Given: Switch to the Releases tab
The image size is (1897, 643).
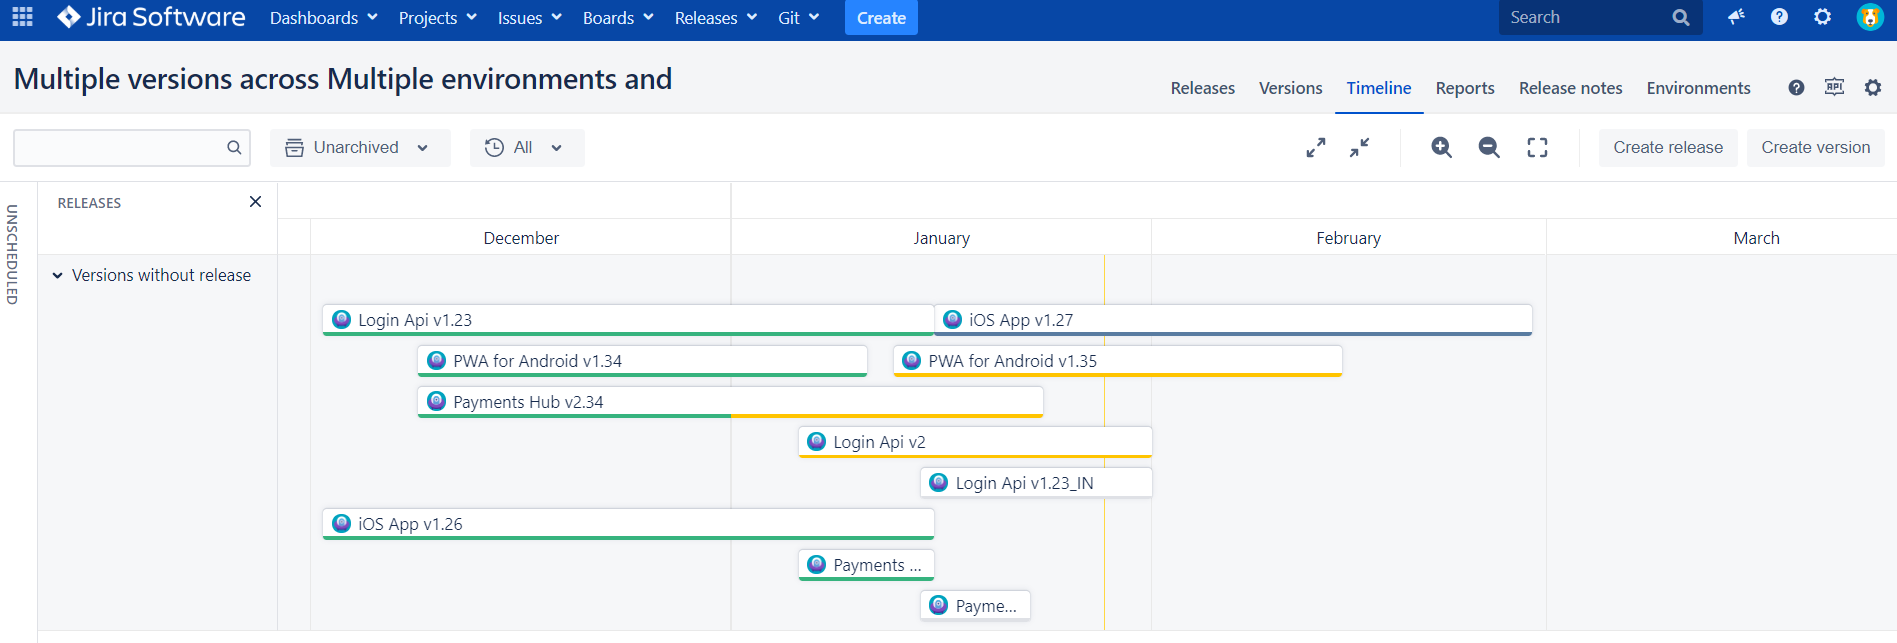Looking at the screenshot, I should [x=1202, y=88].
